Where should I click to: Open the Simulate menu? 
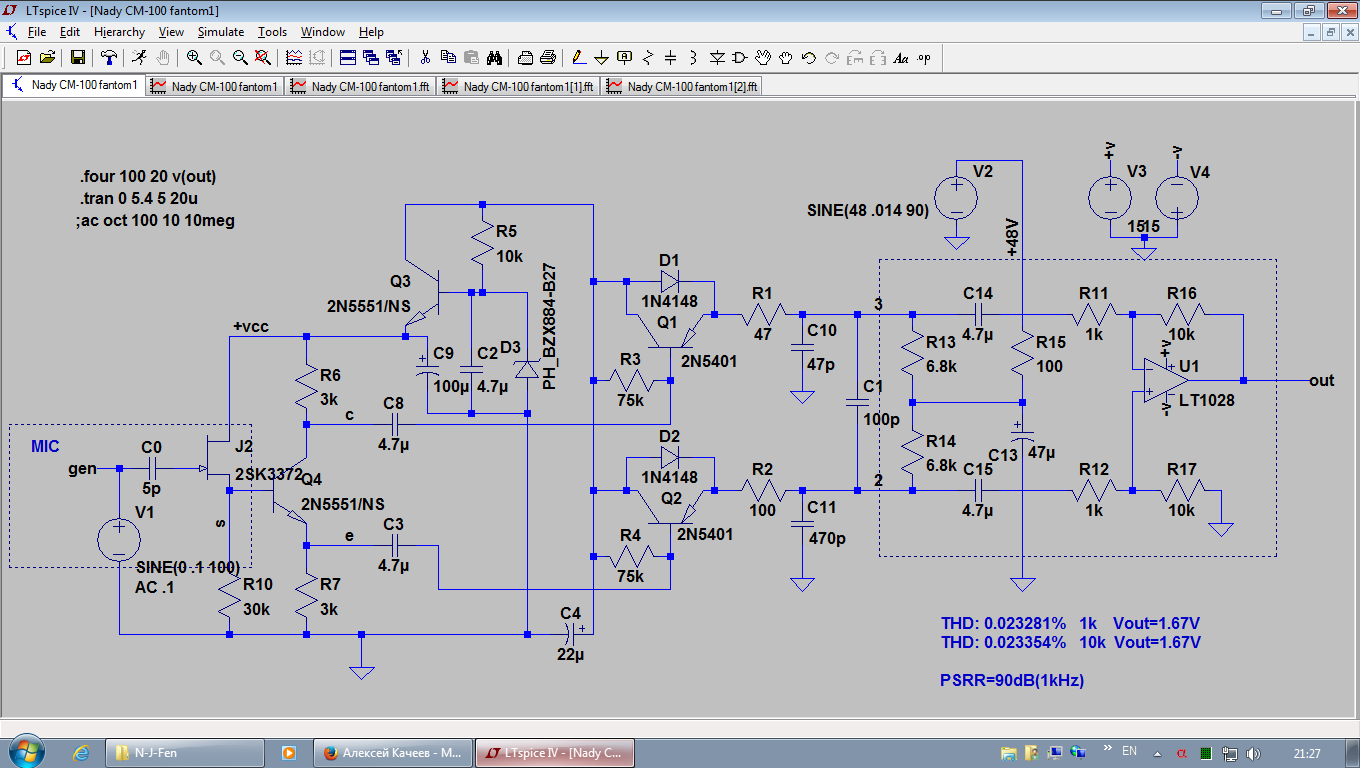pos(221,32)
